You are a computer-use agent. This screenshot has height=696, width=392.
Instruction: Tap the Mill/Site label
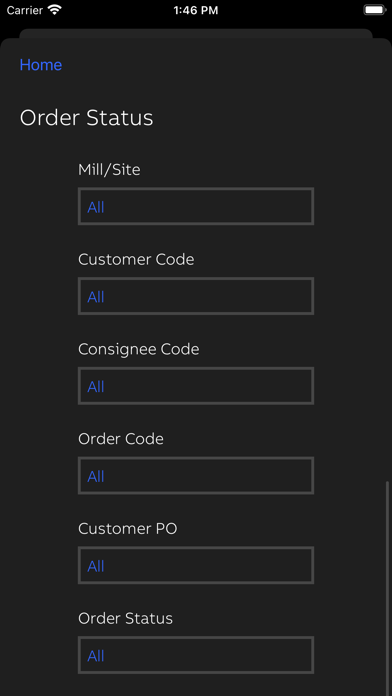(109, 170)
